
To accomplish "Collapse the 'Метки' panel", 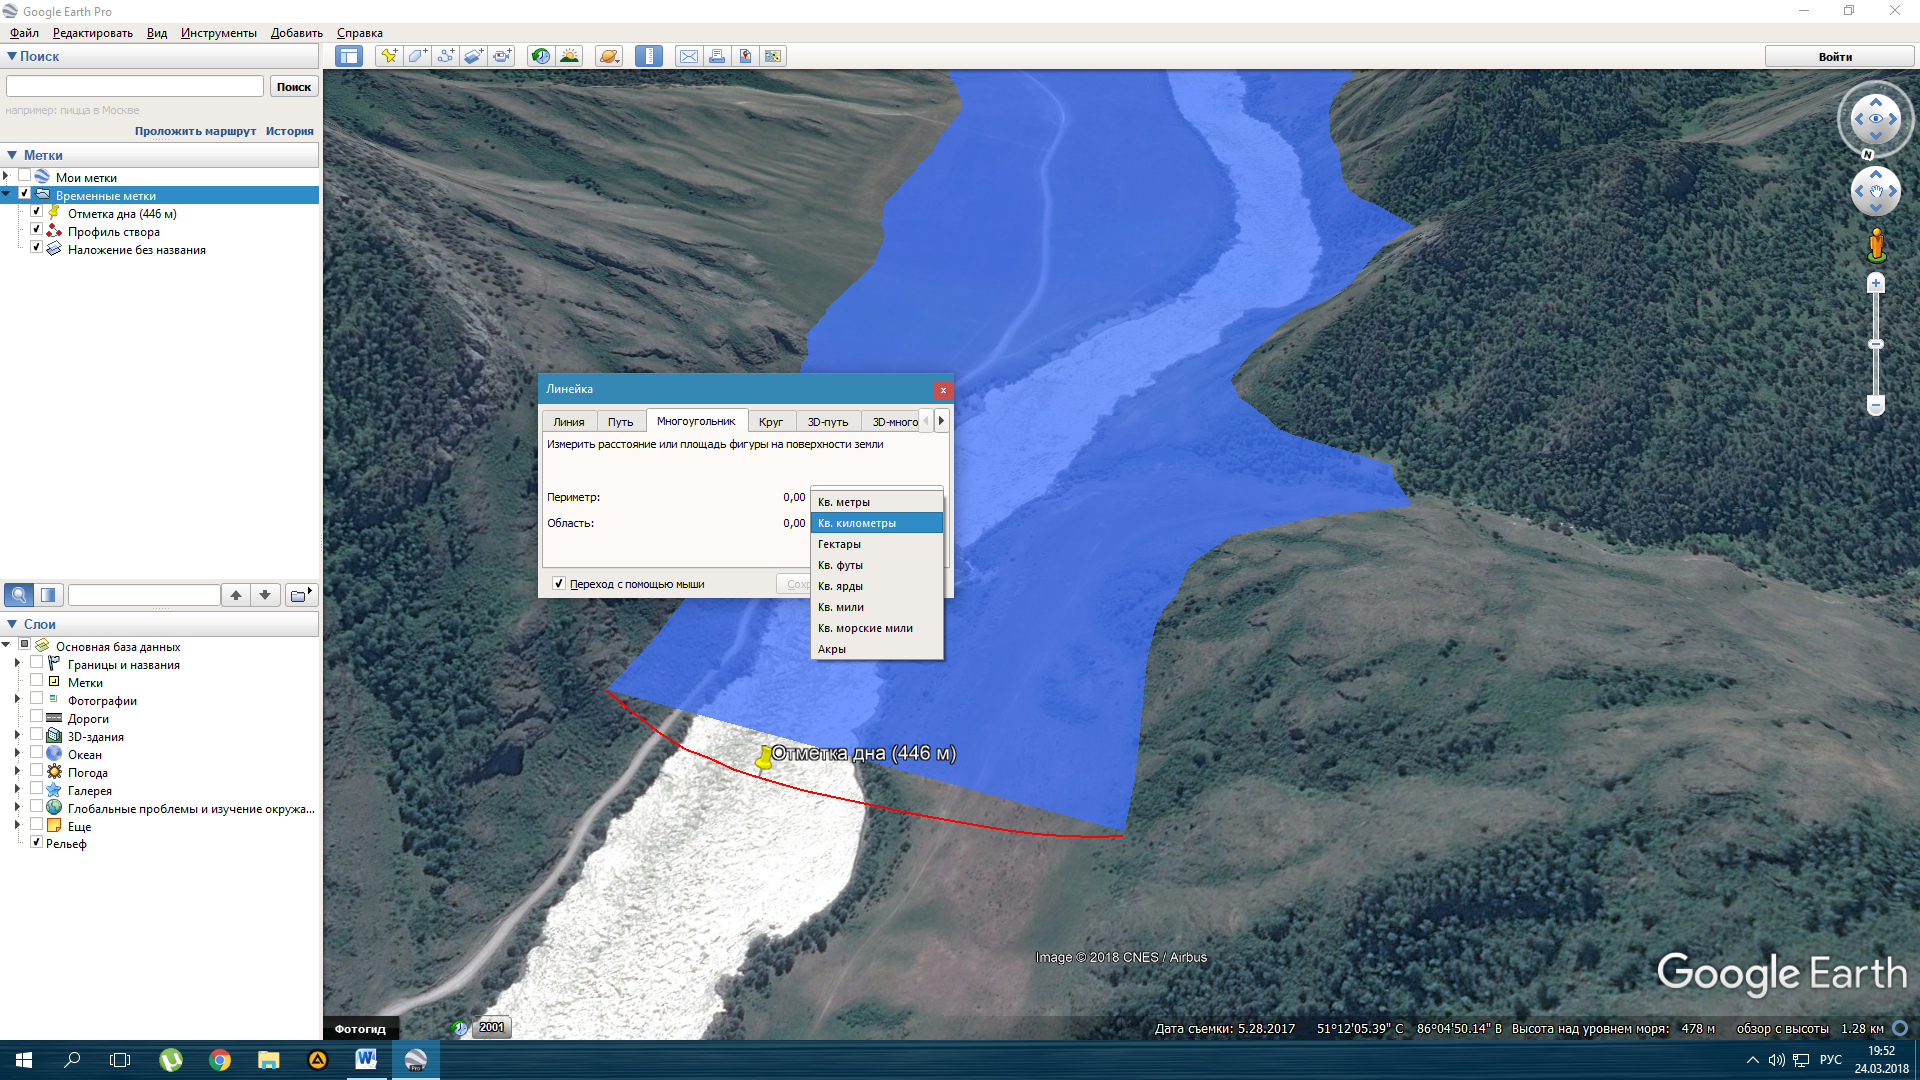I will [12, 155].
